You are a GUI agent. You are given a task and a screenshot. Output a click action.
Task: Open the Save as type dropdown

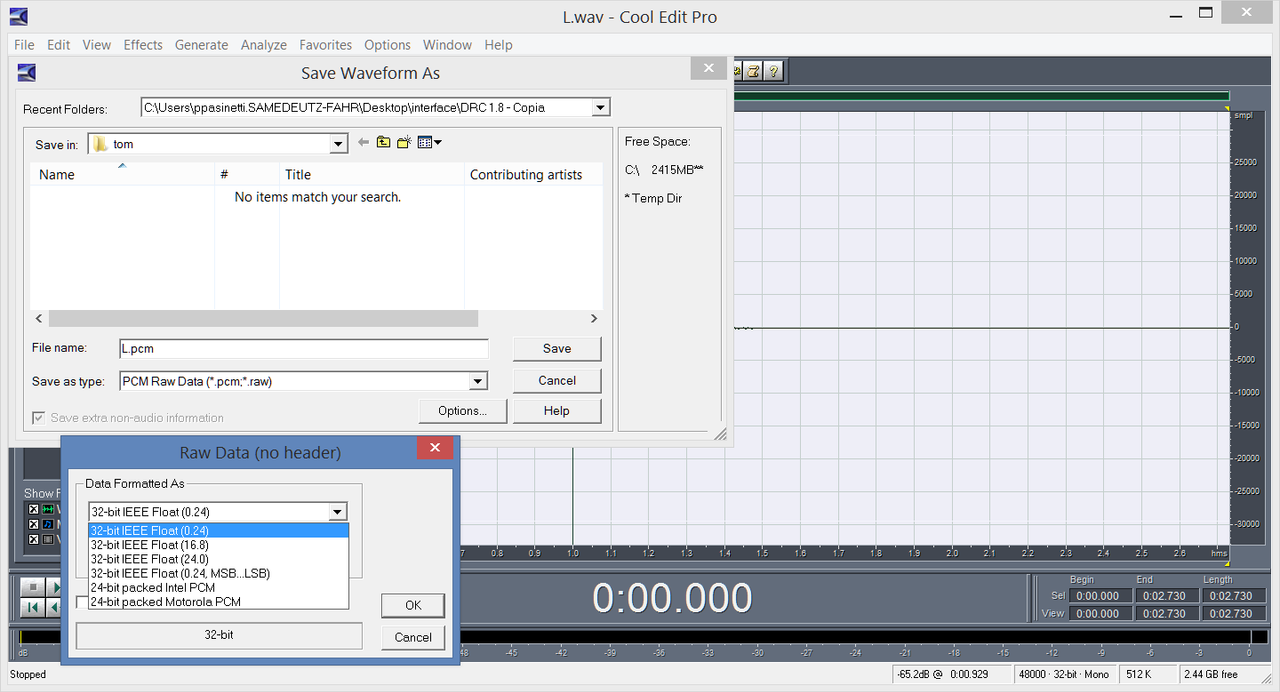point(478,381)
